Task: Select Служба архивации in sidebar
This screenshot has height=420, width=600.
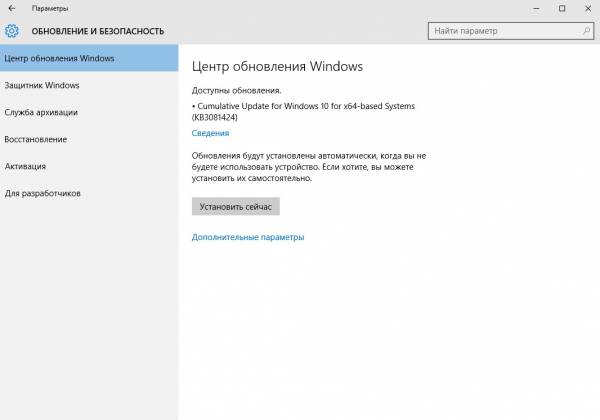Action: 89,112
